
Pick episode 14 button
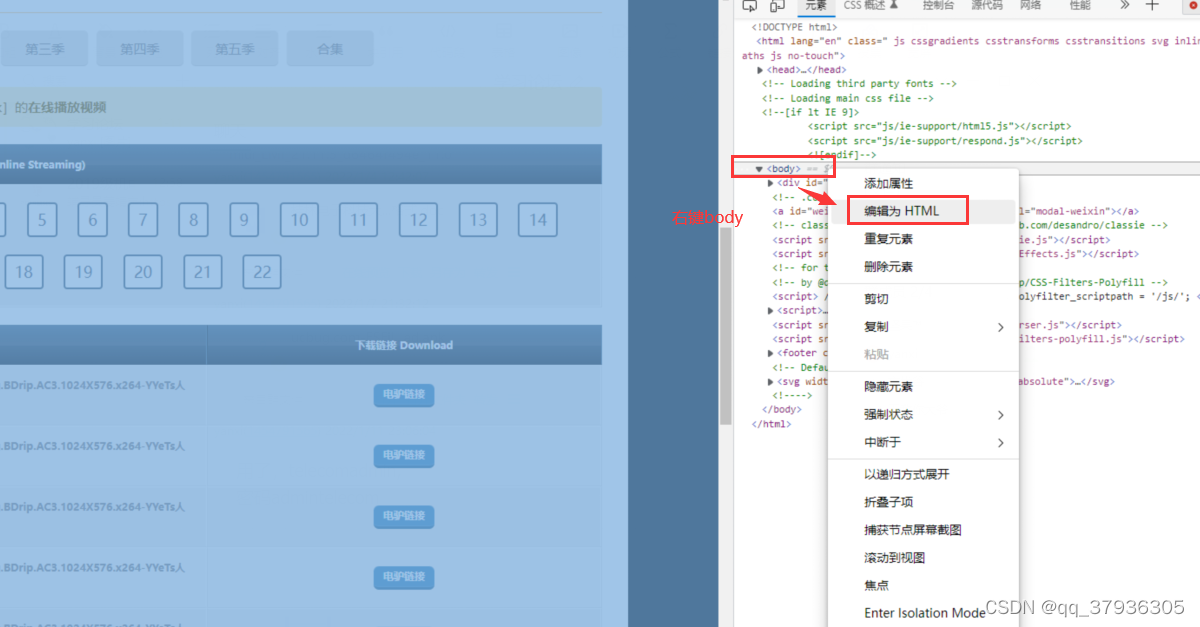538,220
